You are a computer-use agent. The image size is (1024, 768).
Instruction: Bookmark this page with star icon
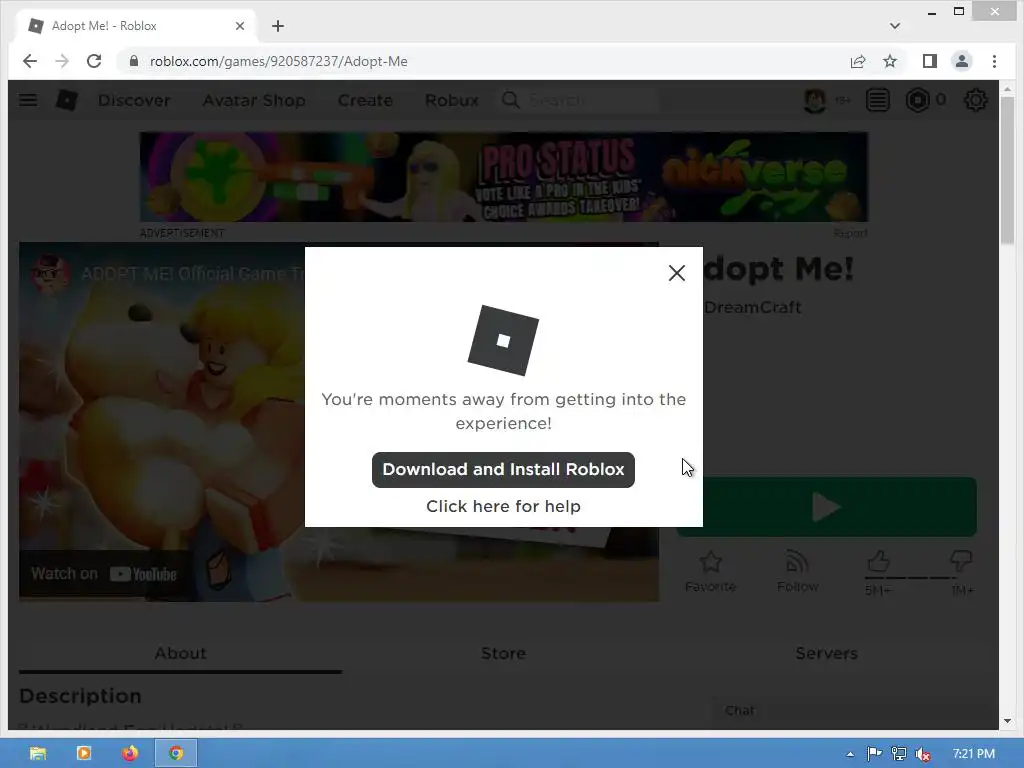click(x=889, y=61)
